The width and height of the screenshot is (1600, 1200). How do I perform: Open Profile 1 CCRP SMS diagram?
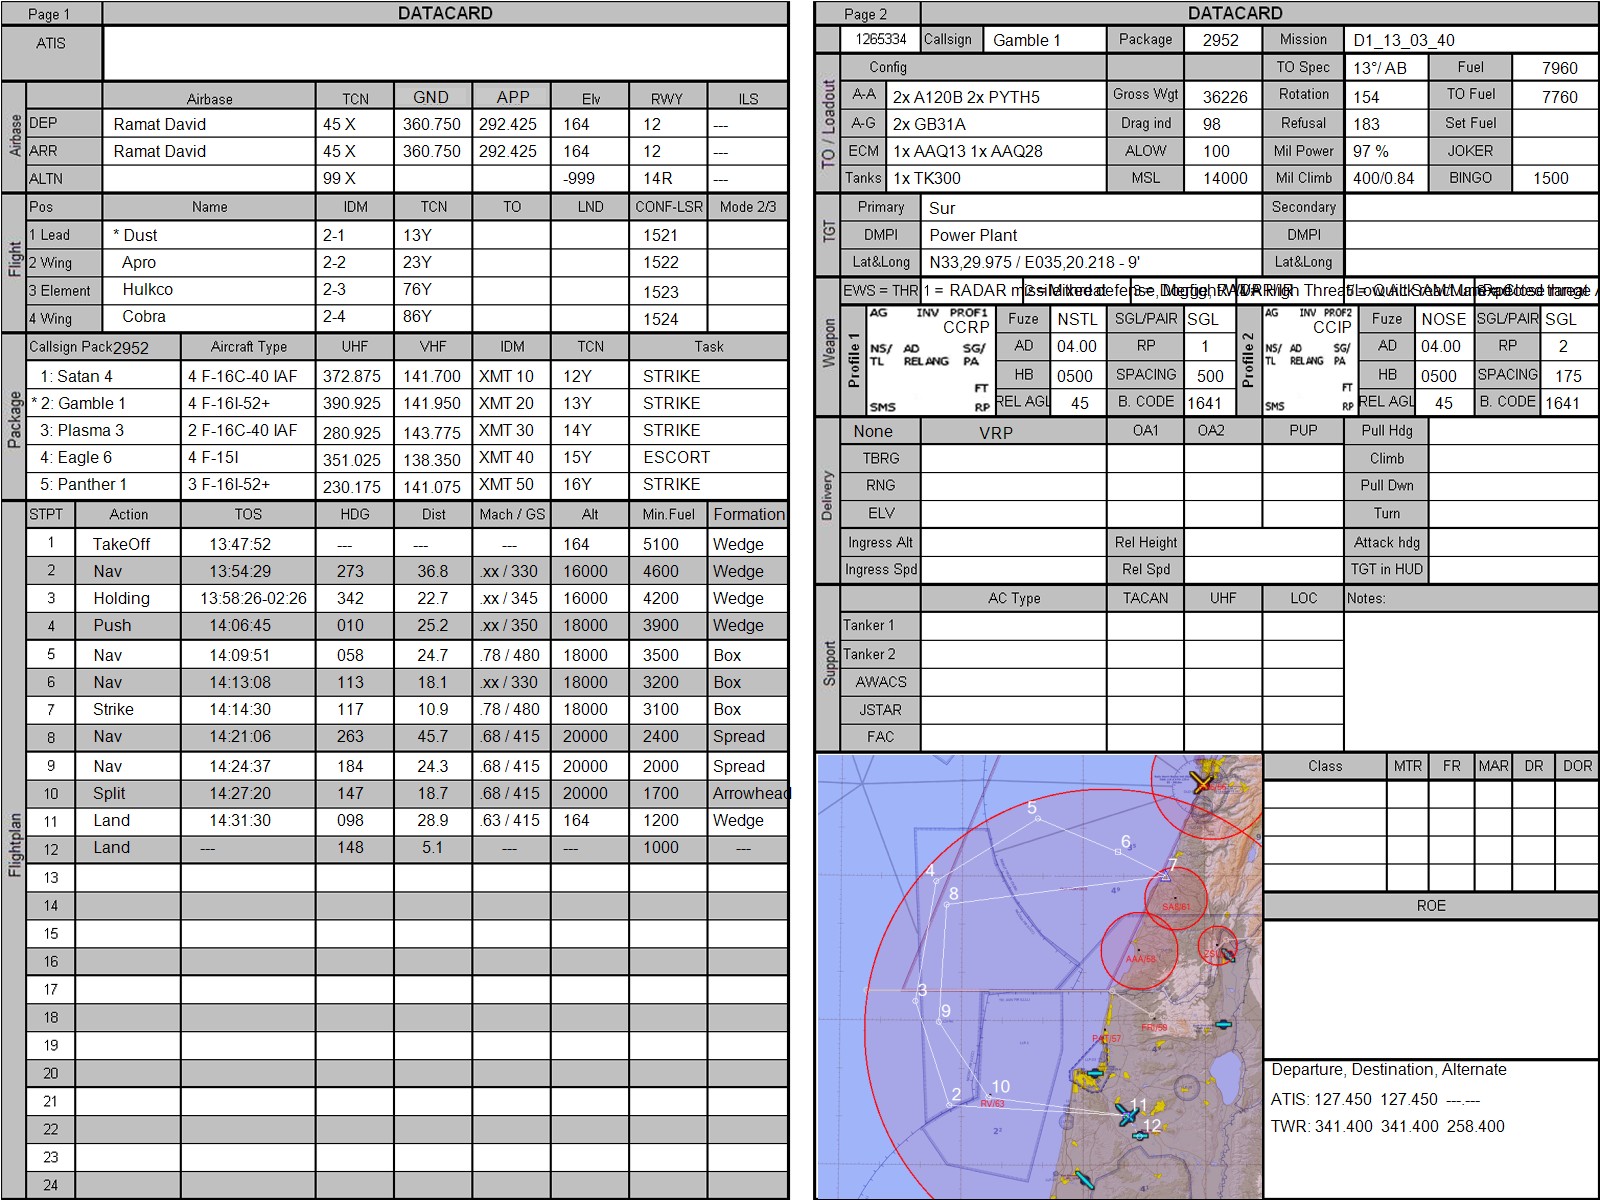tap(930, 360)
